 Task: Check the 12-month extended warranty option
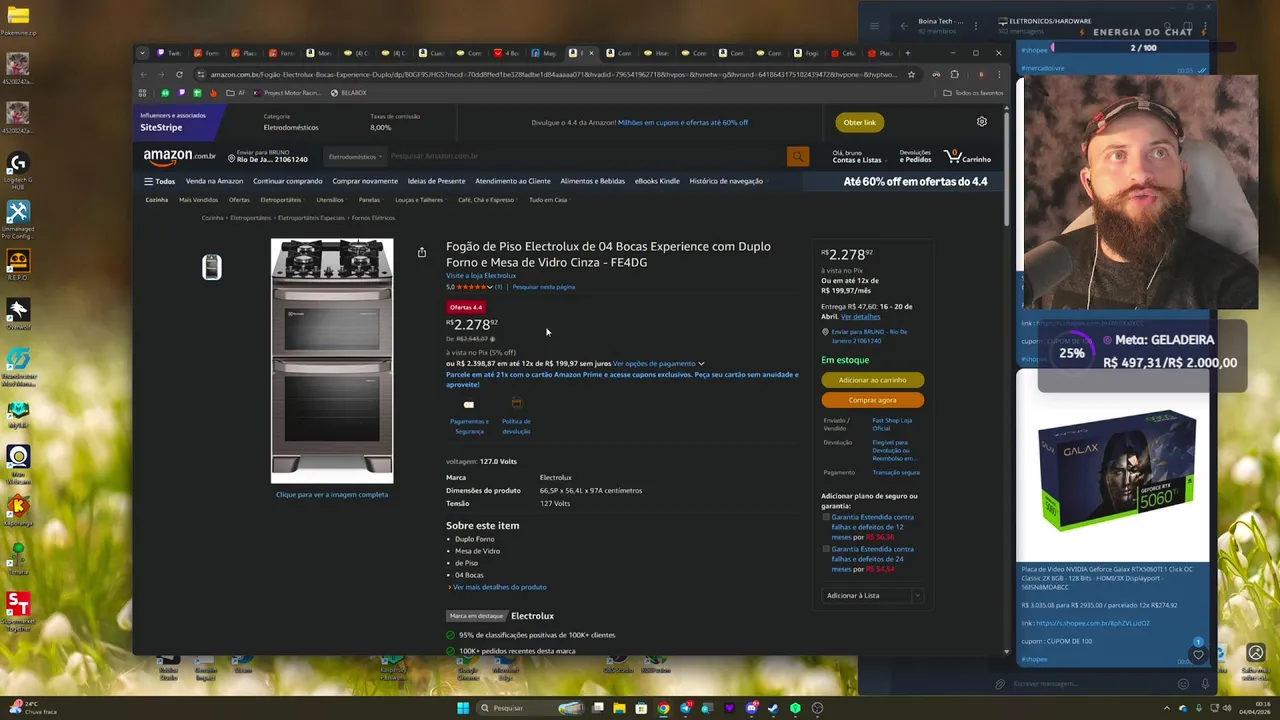click(x=826, y=518)
